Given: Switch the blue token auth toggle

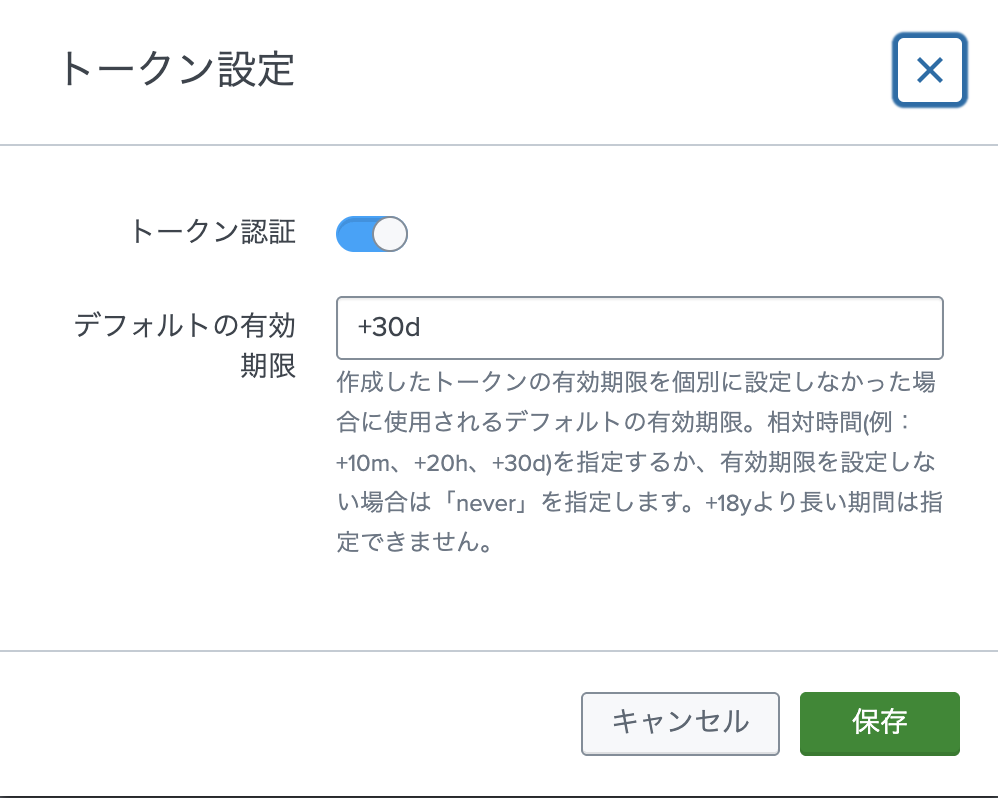Looking at the screenshot, I should (372, 233).
